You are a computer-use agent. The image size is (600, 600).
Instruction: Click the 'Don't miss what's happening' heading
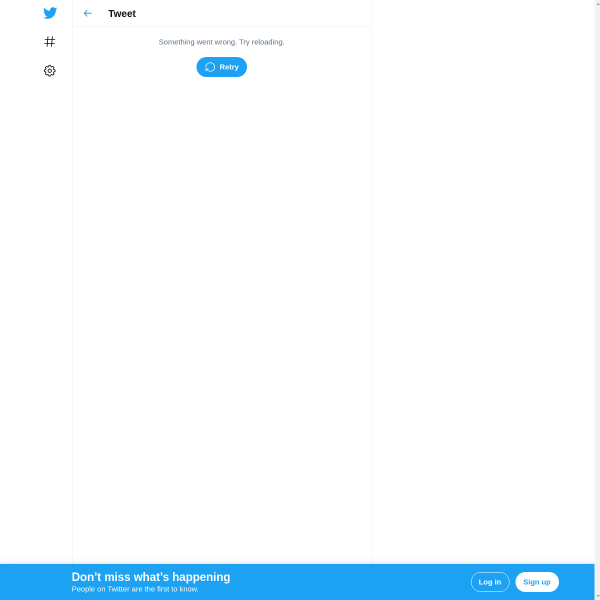point(151,577)
